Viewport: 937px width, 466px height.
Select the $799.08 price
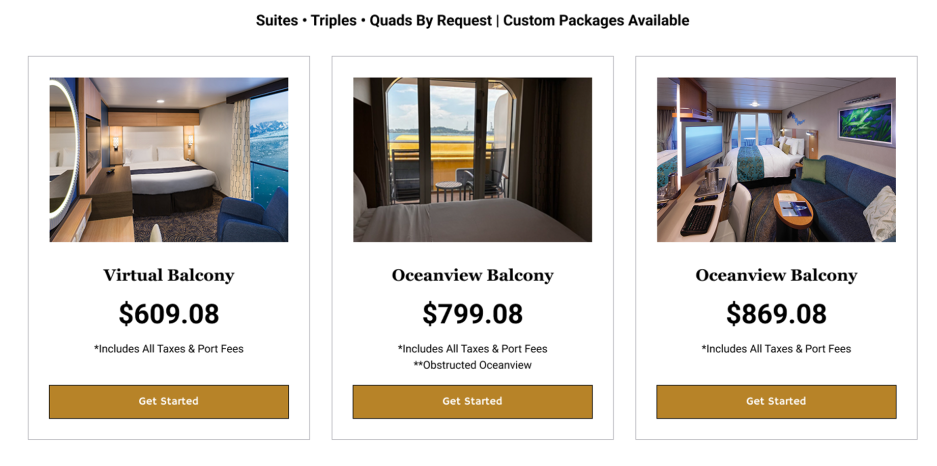(472, 314)
